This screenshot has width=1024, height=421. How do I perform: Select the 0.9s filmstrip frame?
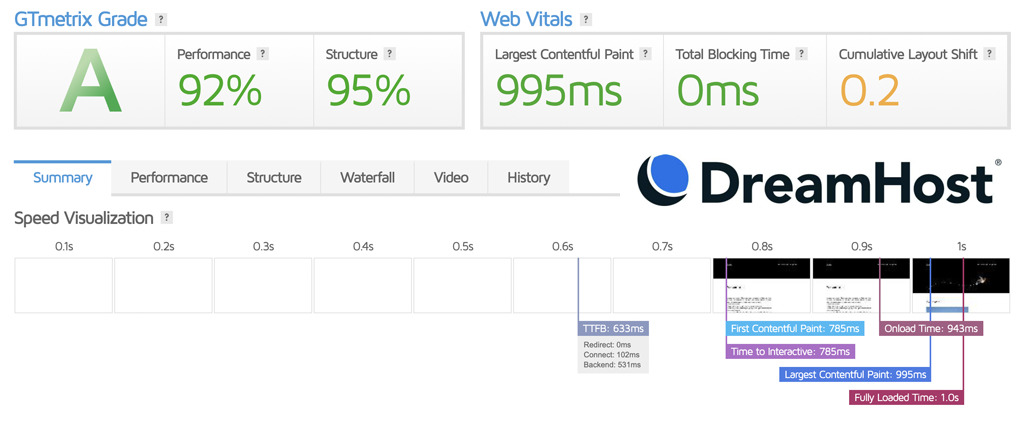861,285
